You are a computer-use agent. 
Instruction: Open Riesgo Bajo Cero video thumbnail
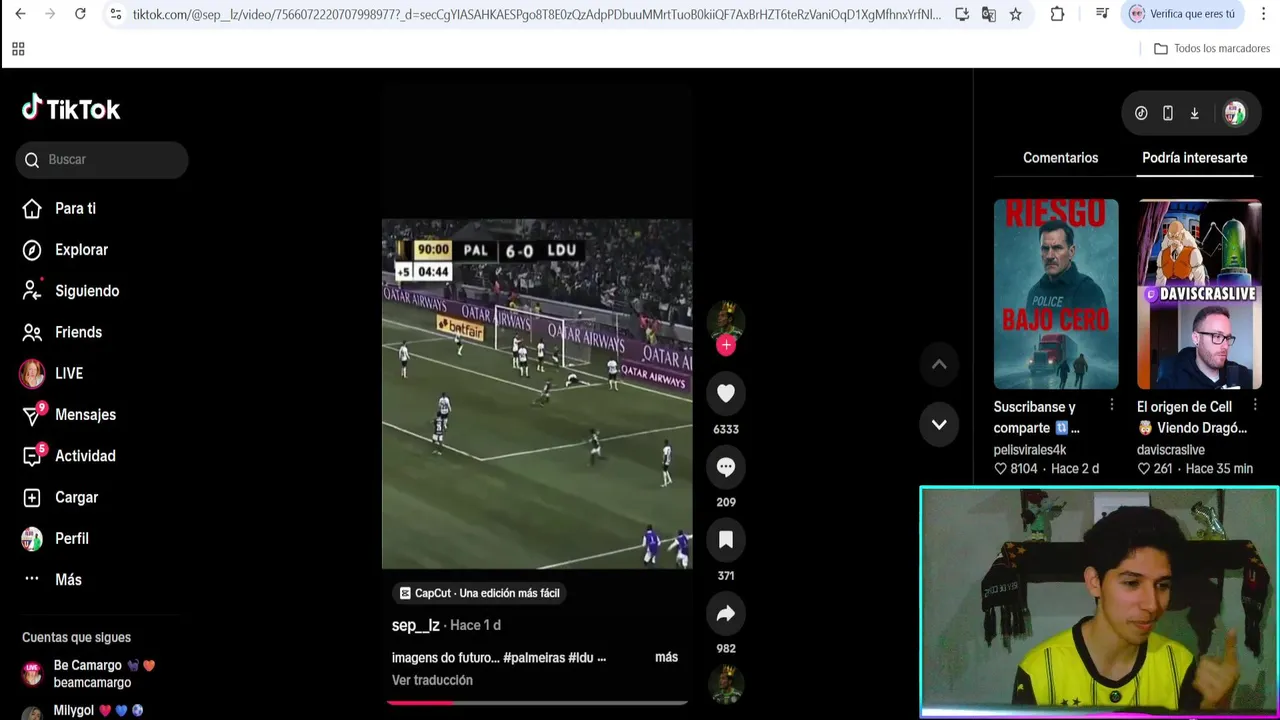pyautogui.click(x=1056, y=294)
